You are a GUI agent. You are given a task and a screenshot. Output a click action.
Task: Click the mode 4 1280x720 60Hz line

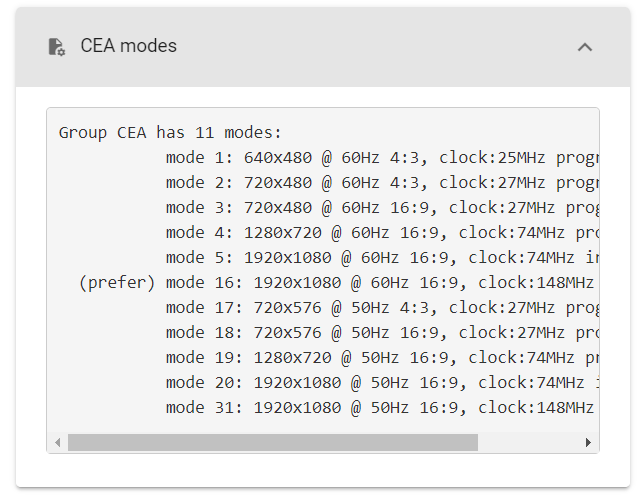tap(382, 233)
